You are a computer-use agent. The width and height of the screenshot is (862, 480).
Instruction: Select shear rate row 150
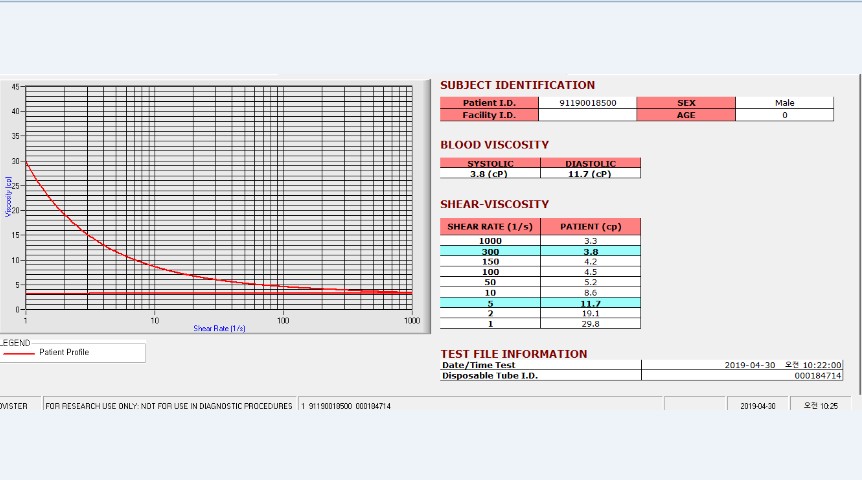click(x=490, y=262)
